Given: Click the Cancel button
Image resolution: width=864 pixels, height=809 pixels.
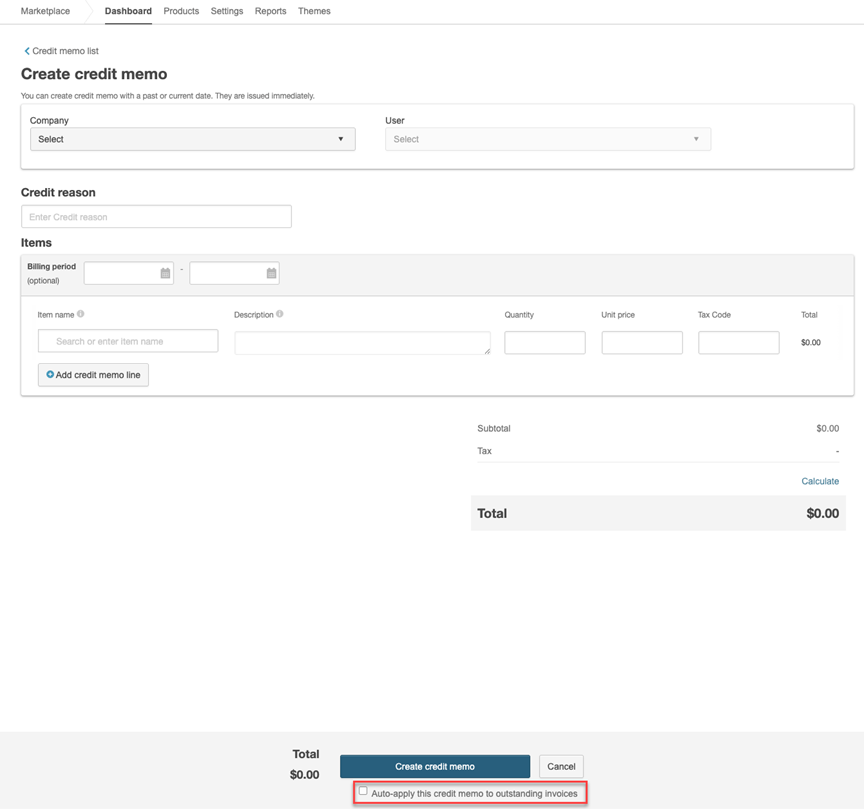Looking at the screenshot, I should [x=561, y=767].
